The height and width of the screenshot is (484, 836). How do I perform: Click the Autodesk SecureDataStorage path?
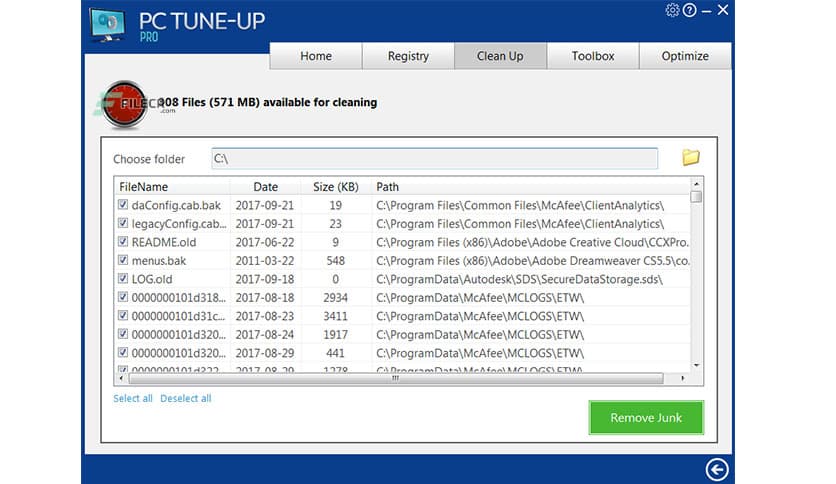pos(519,279)
